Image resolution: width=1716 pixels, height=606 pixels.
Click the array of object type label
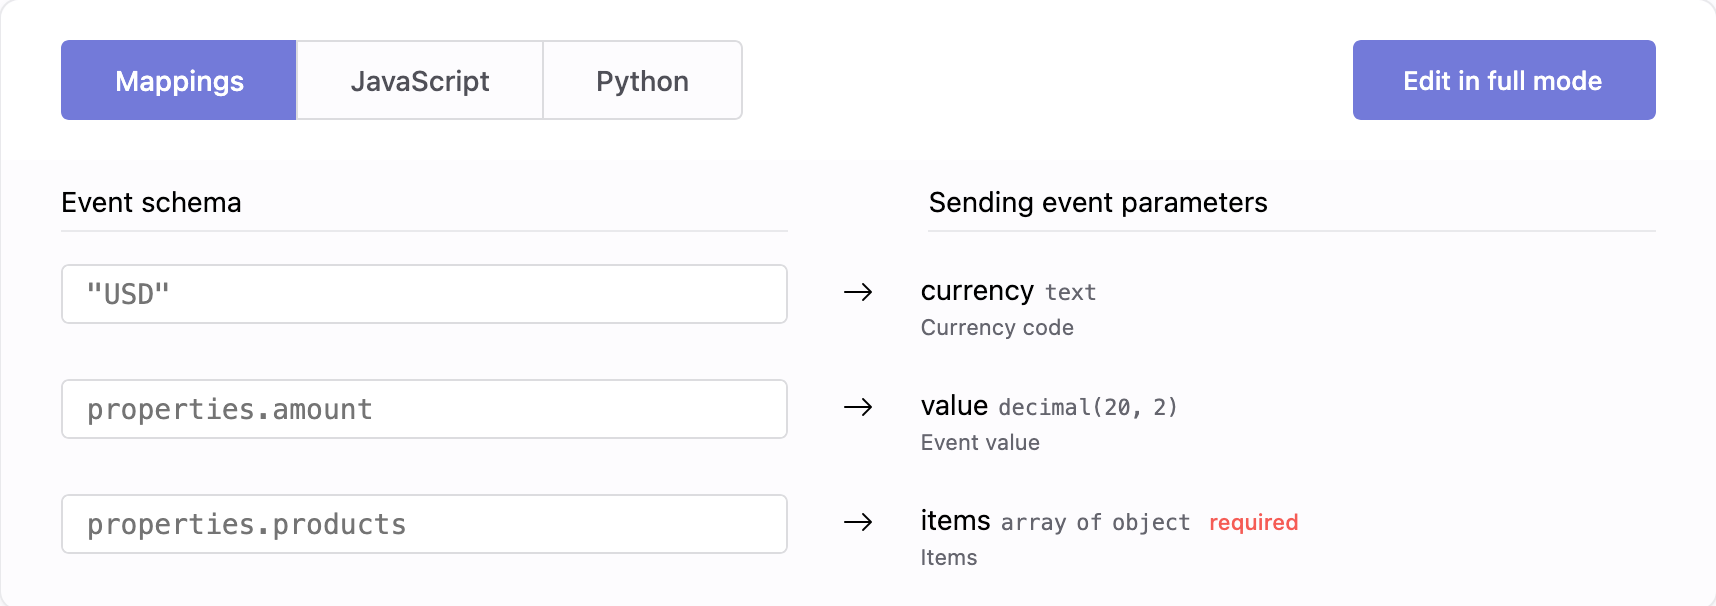coord(1095,522)
